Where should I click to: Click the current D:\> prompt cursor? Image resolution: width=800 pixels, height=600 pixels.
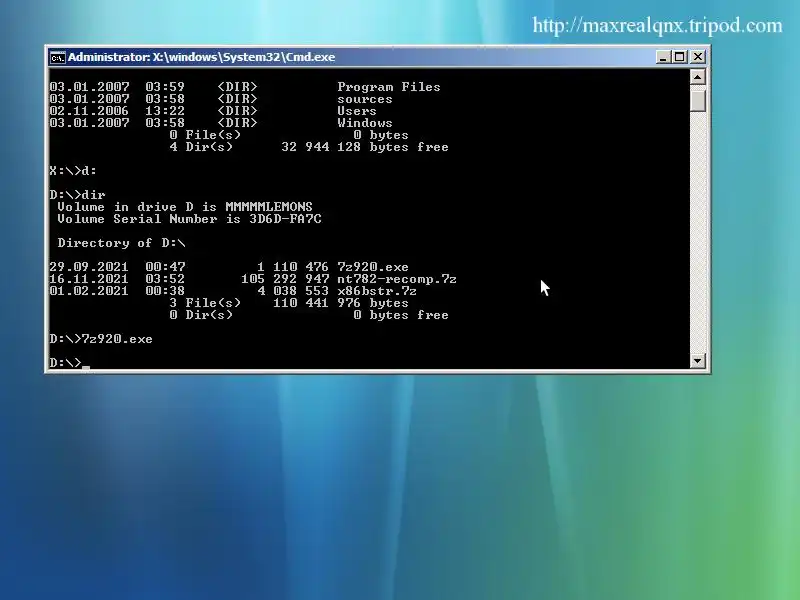85,366
